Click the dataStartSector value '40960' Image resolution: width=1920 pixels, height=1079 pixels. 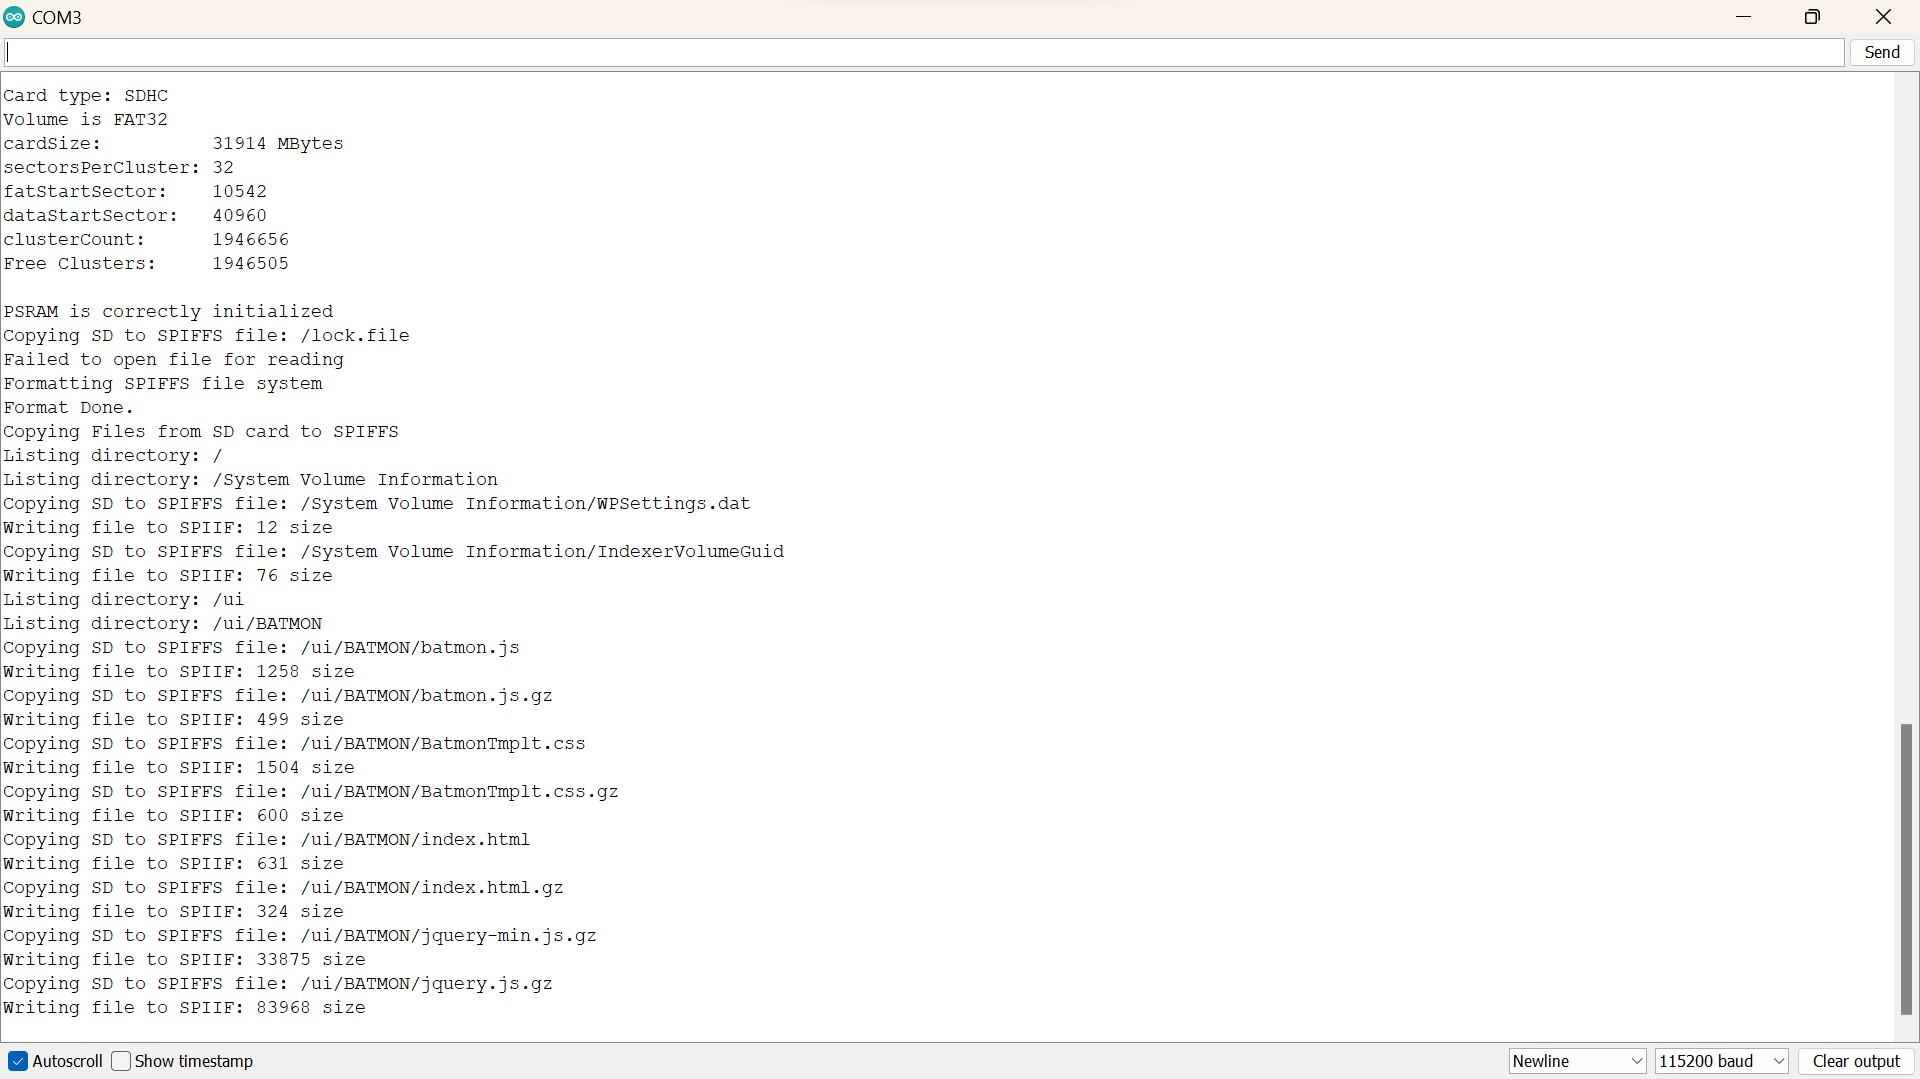[x=239, y=216]
